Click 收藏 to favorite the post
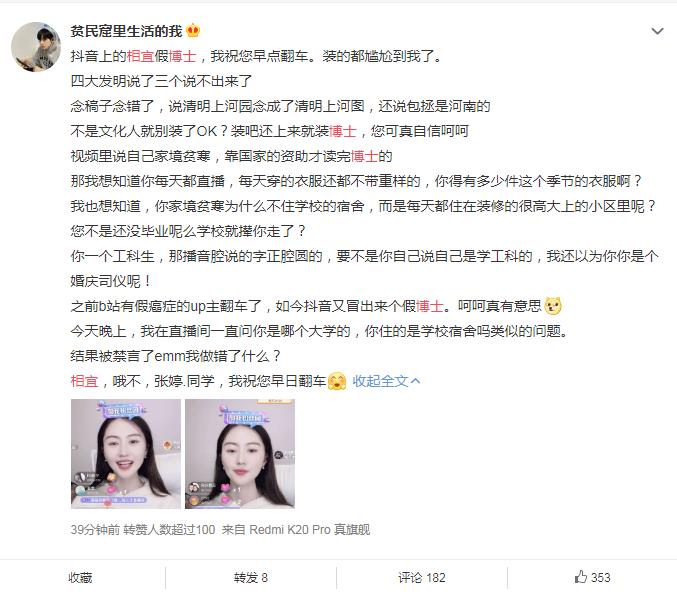 (80, 577)
